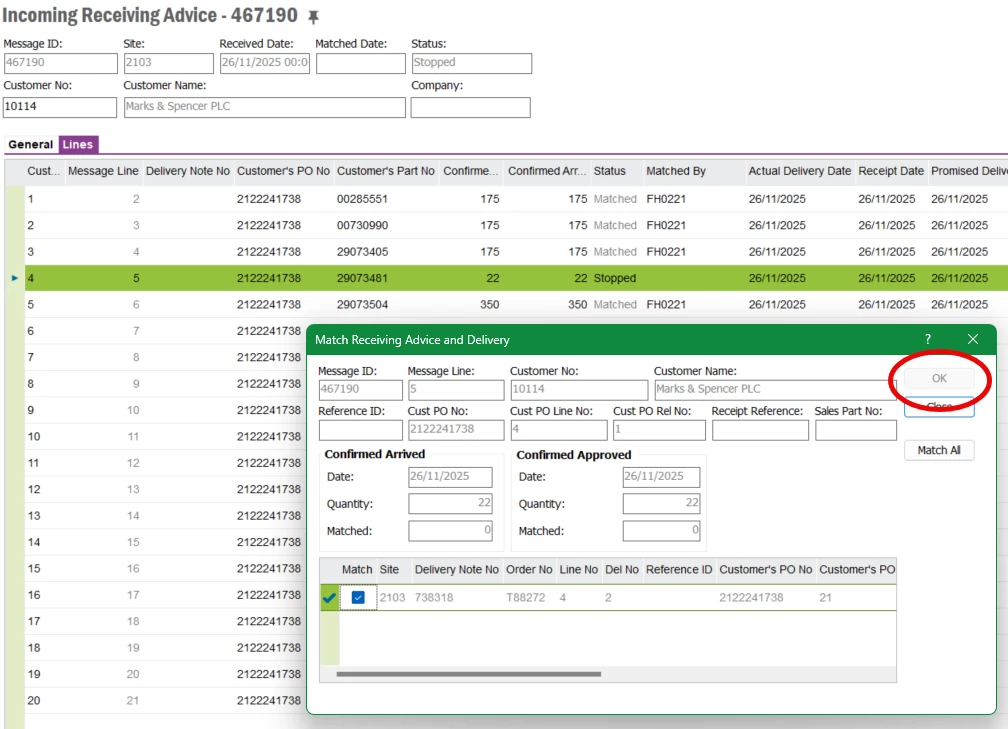1008x729 pixels.
Task: Click the green checkmark row marker in dialog grid
Action: pos(329,598)
